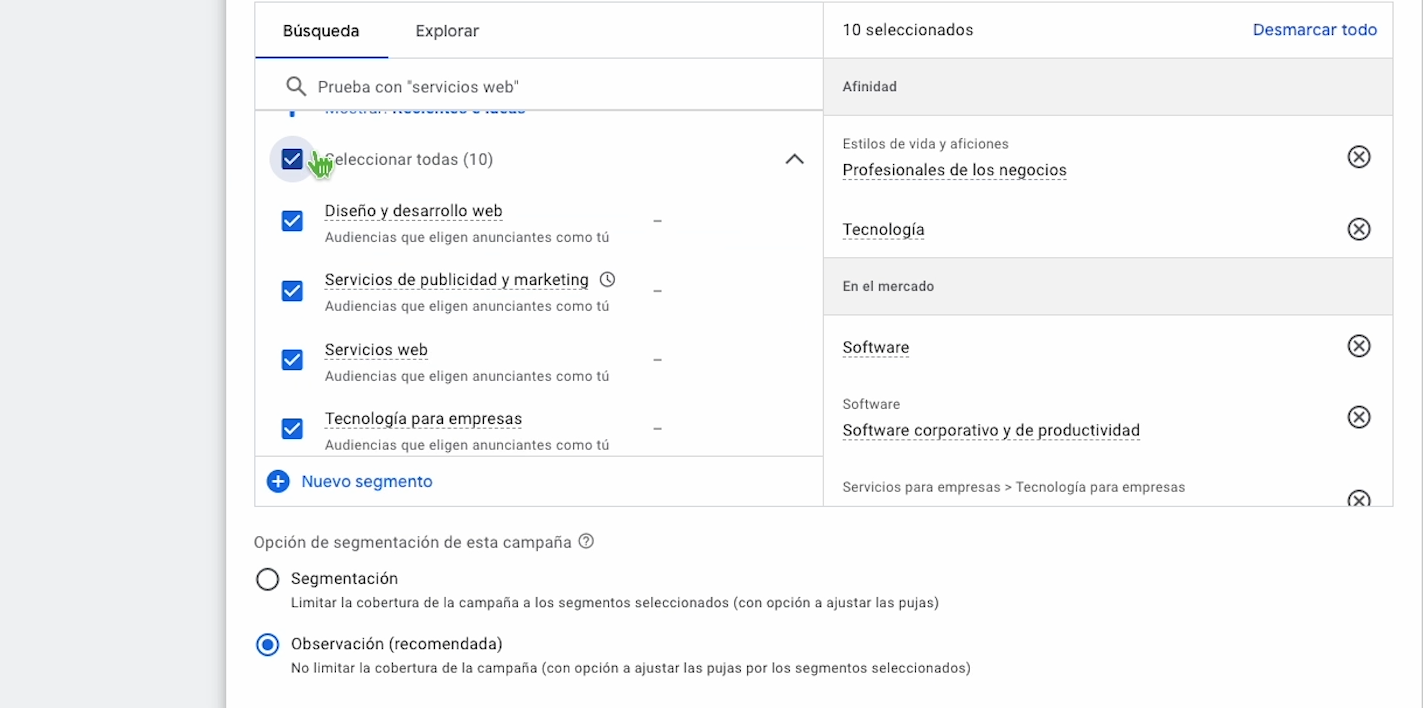Remove Software corporativo y de productividad
Viewport: 1423px width, 708px height.
pos(1358,417)
